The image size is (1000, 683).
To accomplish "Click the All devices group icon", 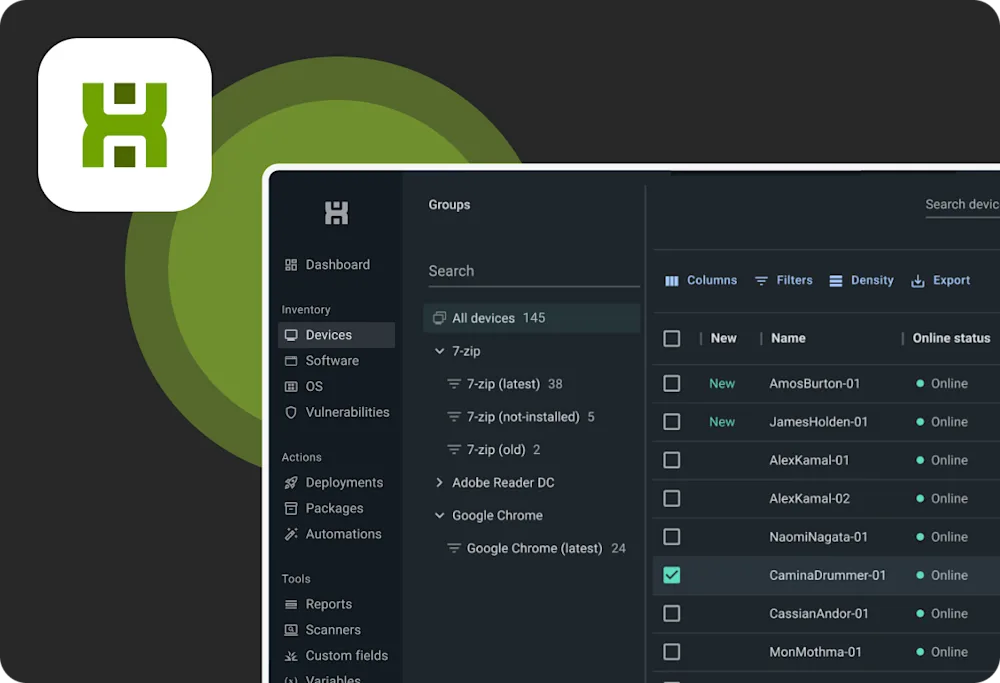I will pyautogui.click(x=439, y=318).
